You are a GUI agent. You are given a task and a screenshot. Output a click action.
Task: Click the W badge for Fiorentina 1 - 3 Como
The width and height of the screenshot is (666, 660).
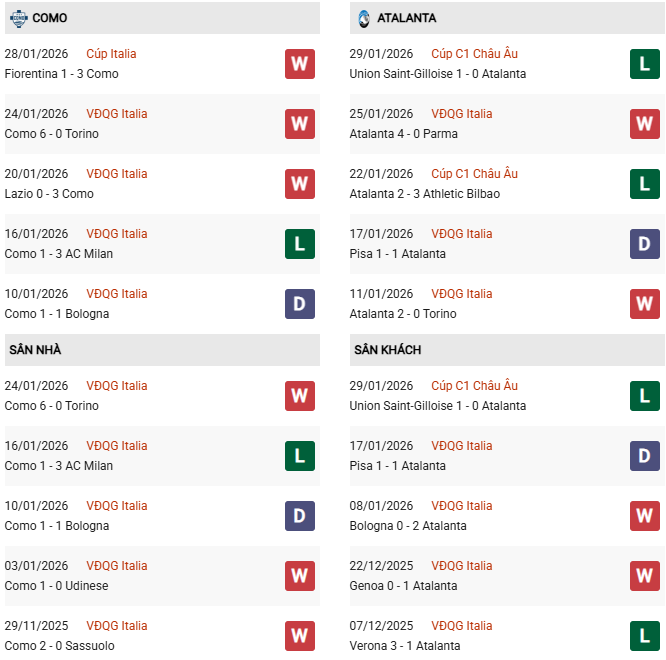pyautogui.click(x=300, y=64)
